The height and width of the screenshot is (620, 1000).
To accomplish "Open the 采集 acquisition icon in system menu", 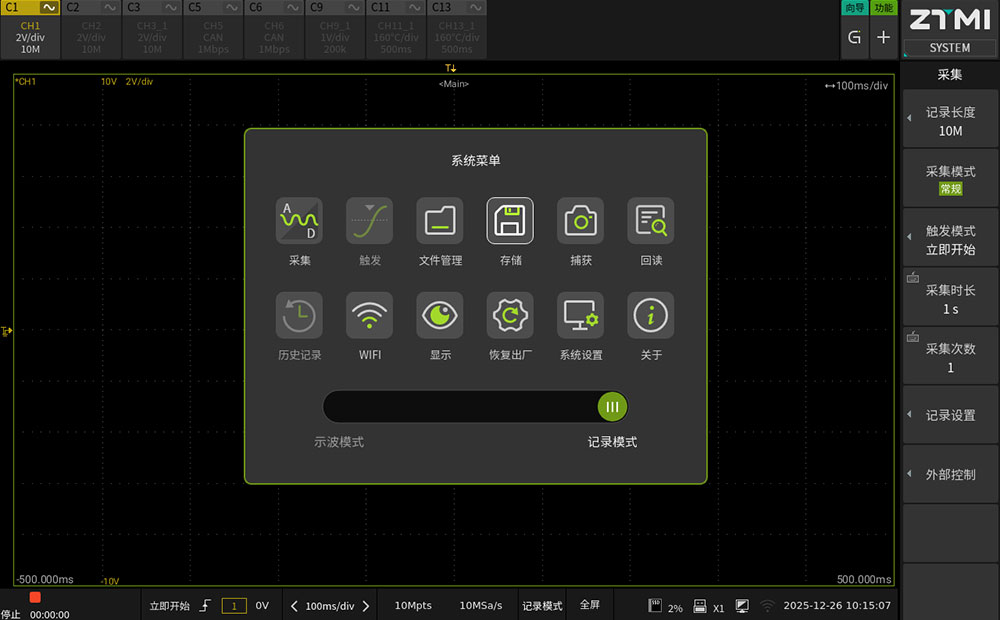I will 299,221.
